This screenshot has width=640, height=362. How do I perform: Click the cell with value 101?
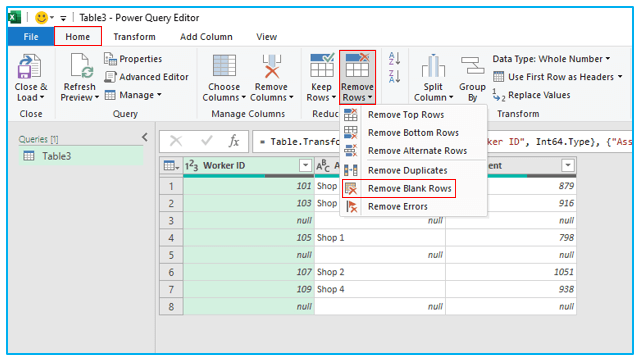pos(249,186)
